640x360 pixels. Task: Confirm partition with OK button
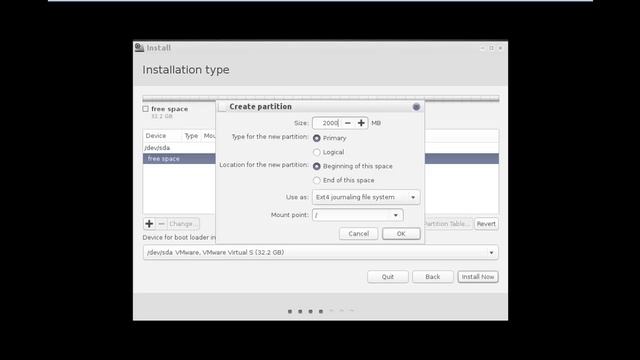401,234
